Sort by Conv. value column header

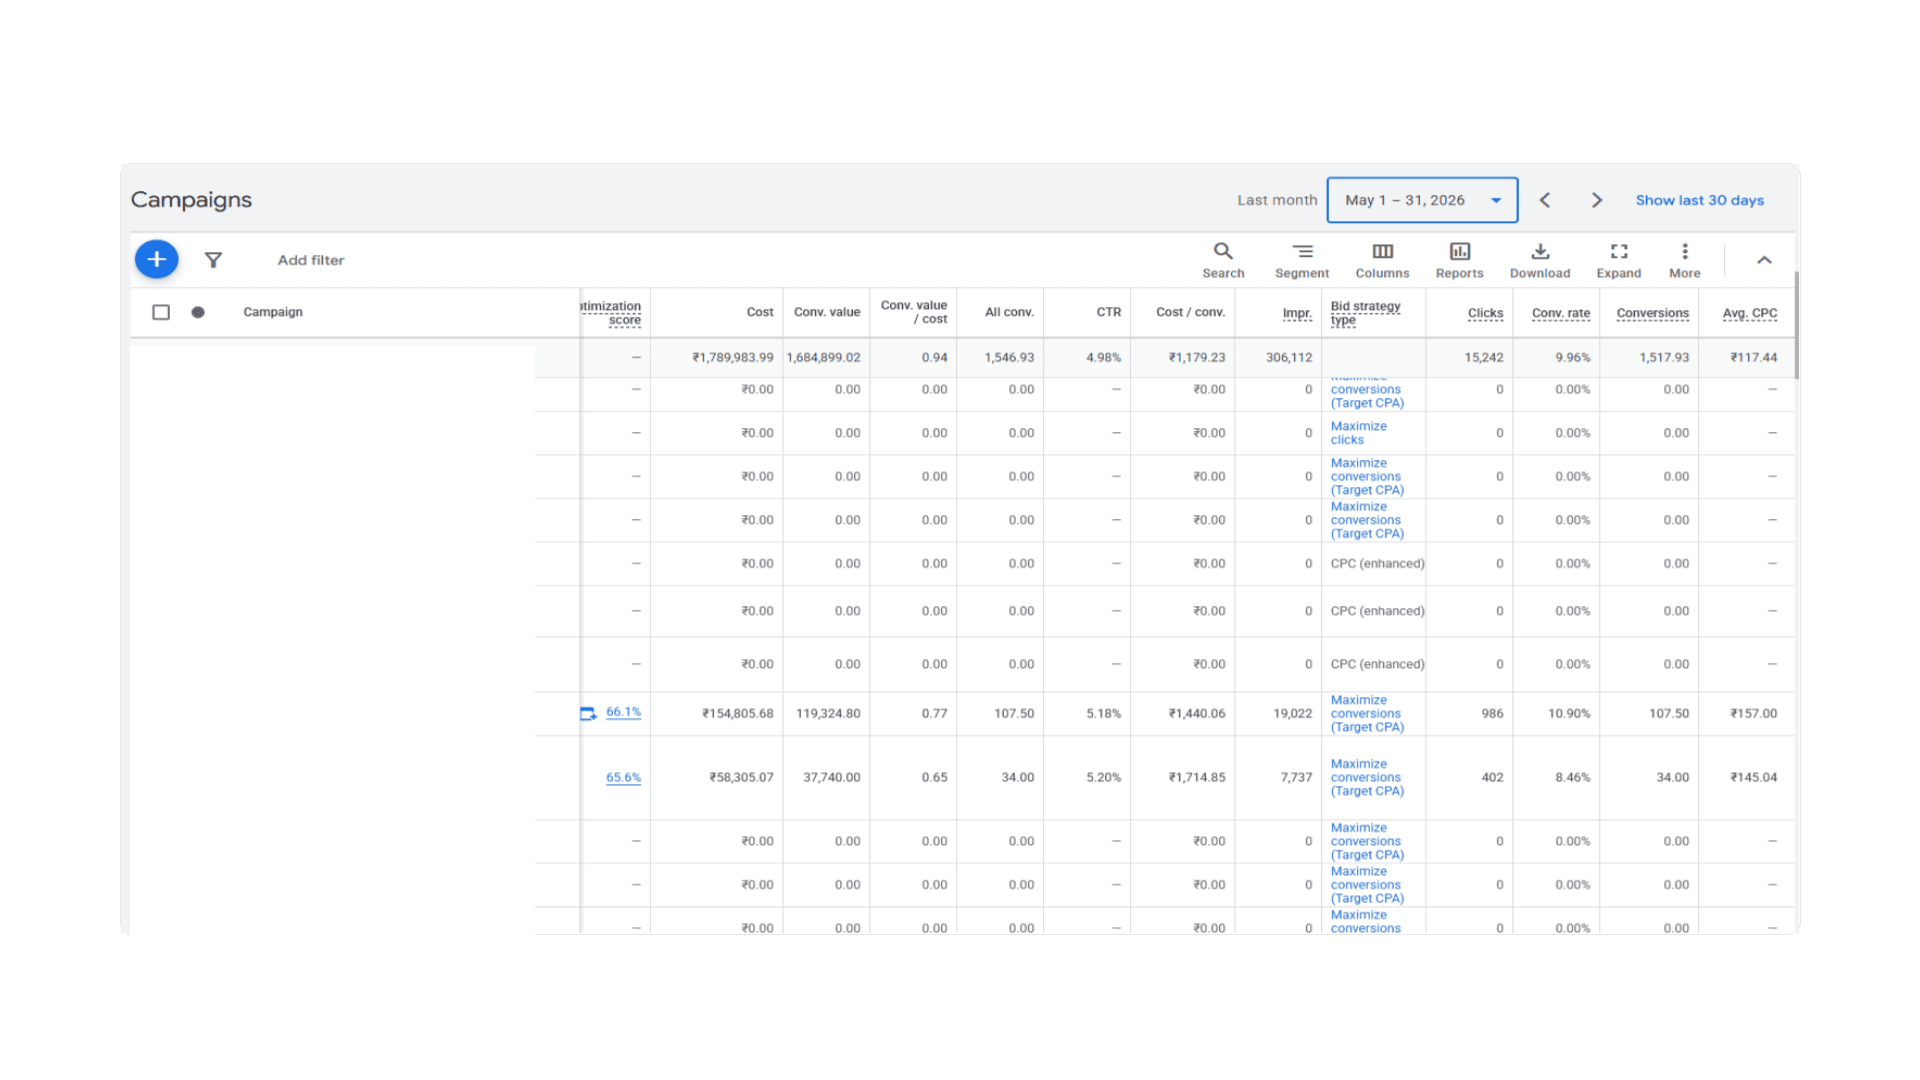click(827, 312)
